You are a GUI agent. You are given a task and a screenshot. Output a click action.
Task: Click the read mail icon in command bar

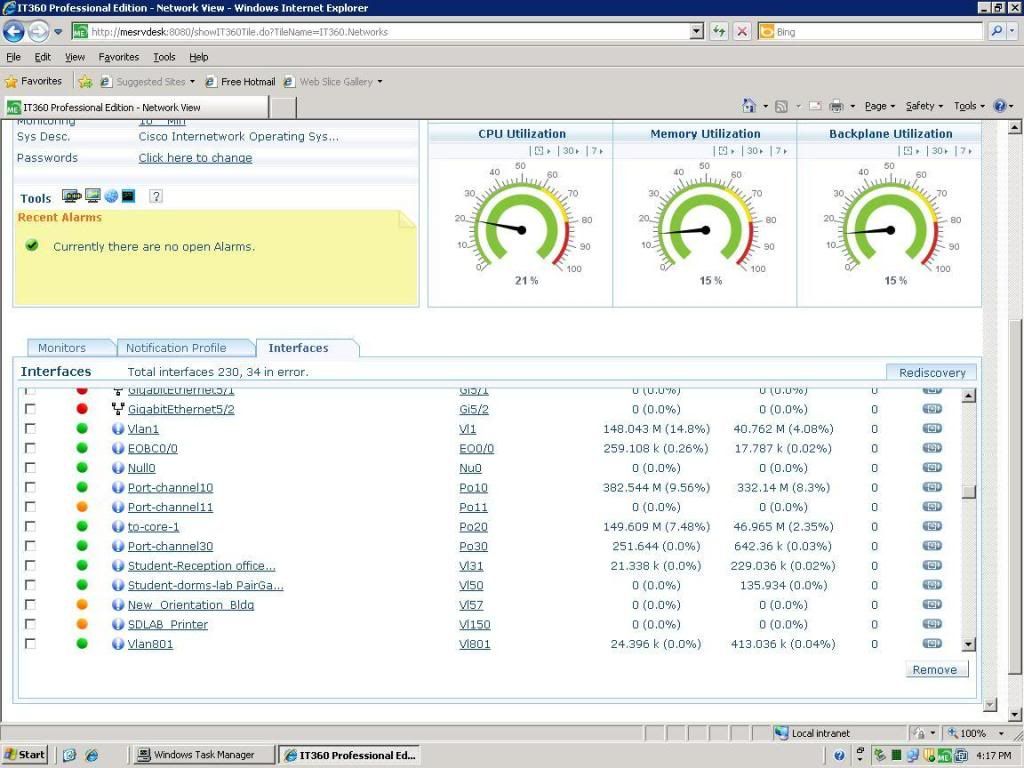pos(815,106)
